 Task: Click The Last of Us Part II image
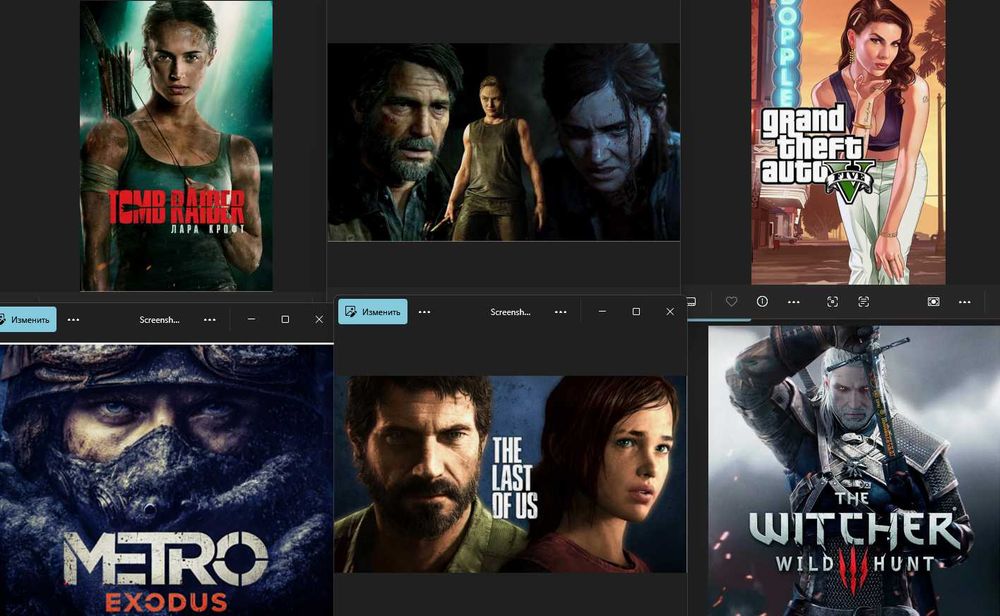[x=503, y=142]
